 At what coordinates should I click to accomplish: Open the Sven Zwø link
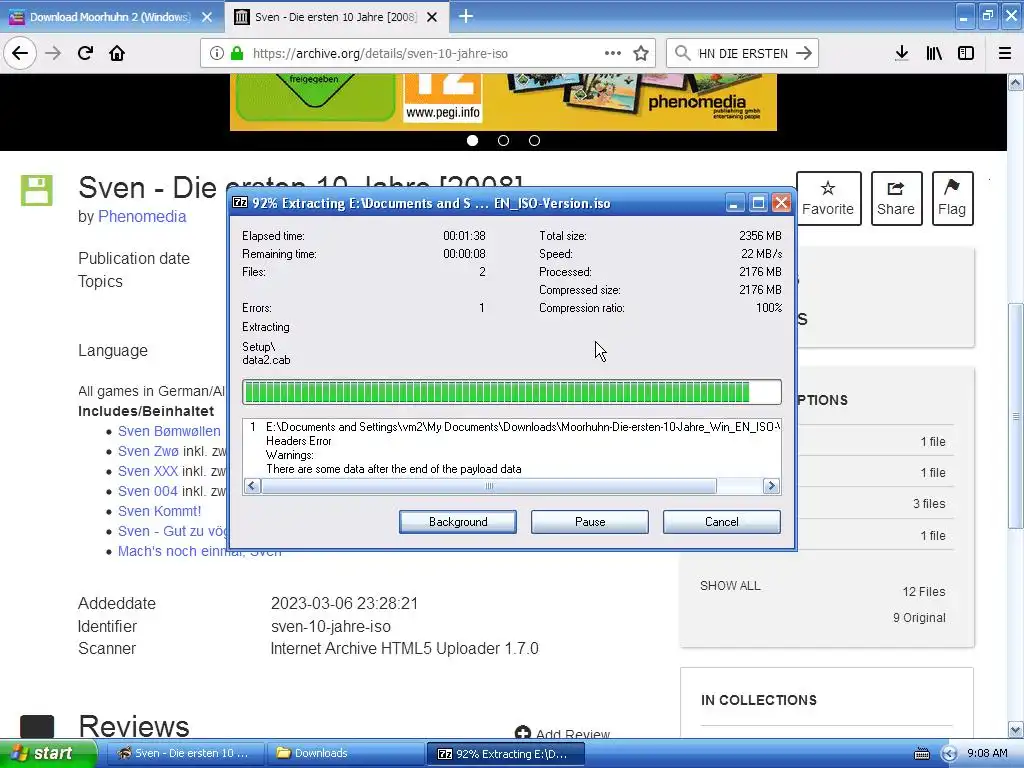[148, 451]
